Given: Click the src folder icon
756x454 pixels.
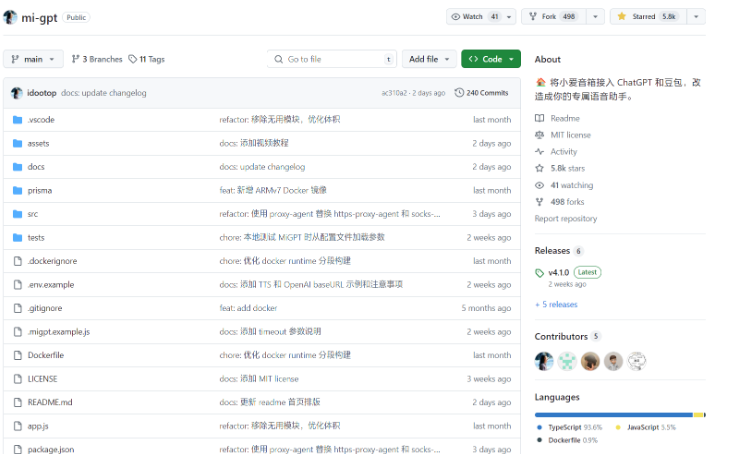Looking at the screenshot, I should (18, 214).
